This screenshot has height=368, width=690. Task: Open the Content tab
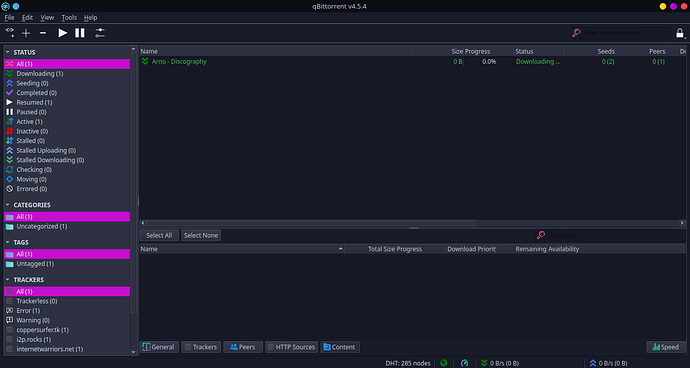coord(340,347)
